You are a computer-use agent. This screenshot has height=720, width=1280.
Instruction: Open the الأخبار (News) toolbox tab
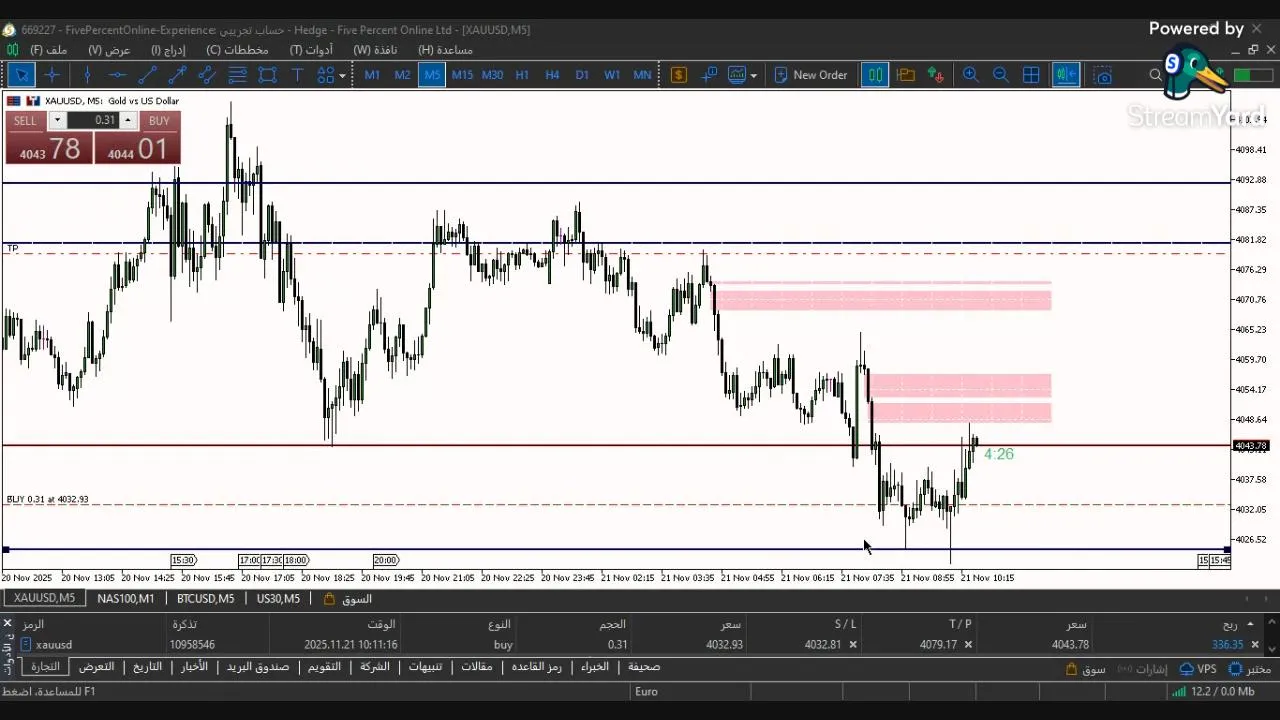coord(194,667)
